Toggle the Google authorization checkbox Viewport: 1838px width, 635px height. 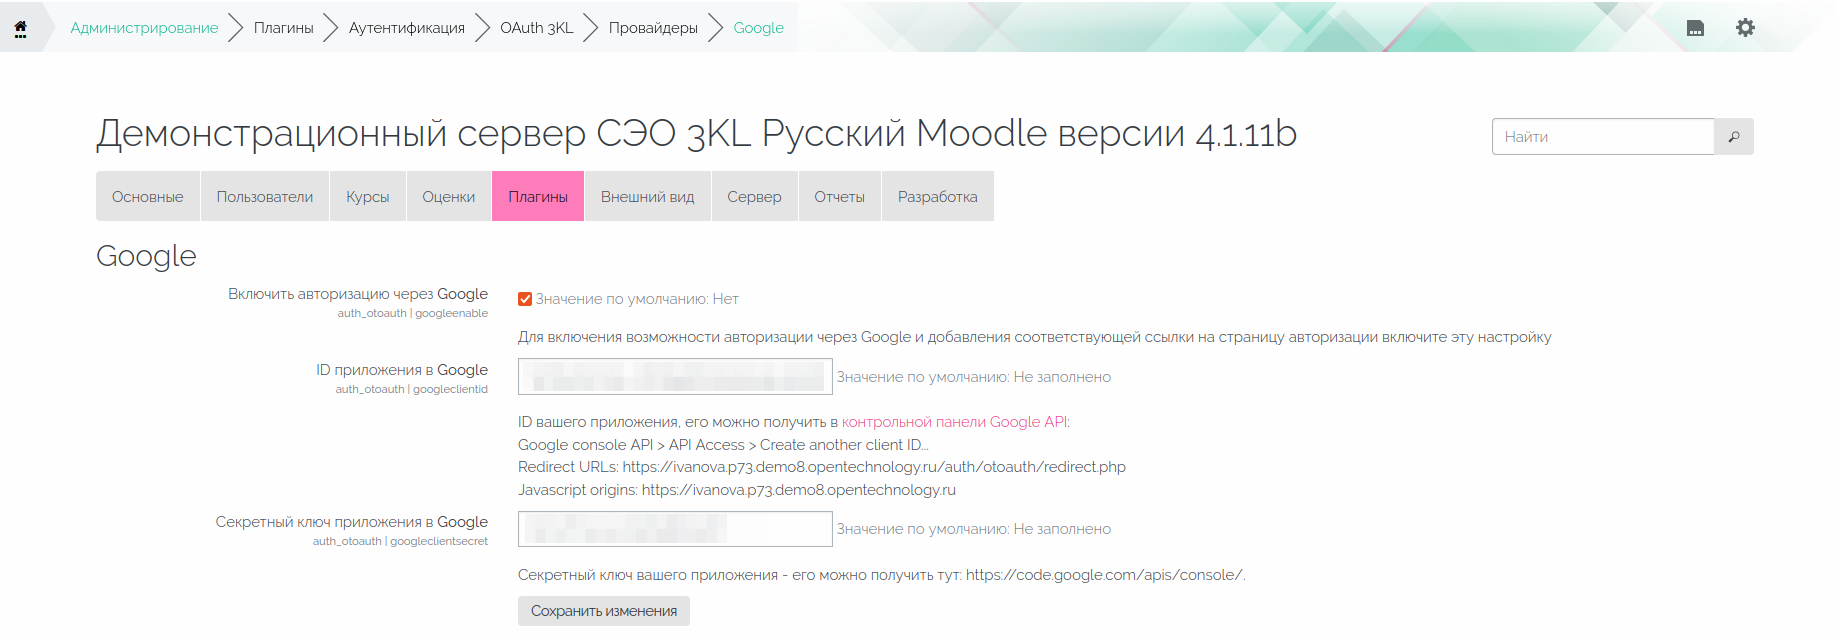point(525,299)
